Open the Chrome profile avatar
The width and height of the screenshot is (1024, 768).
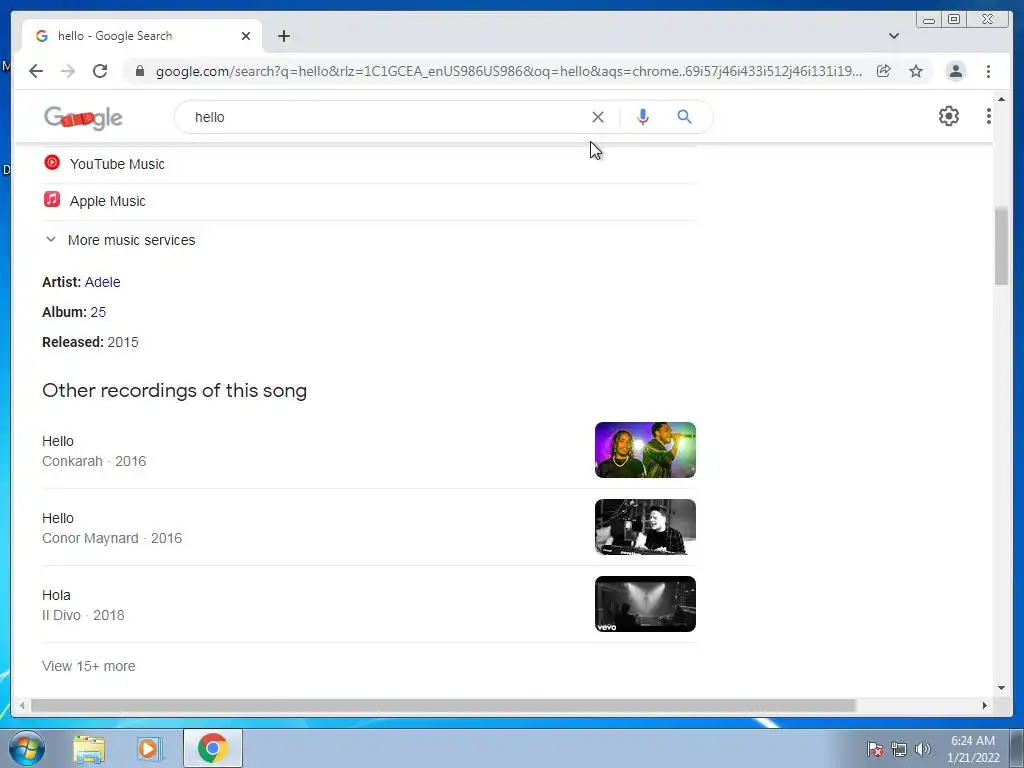coord(955,71)
